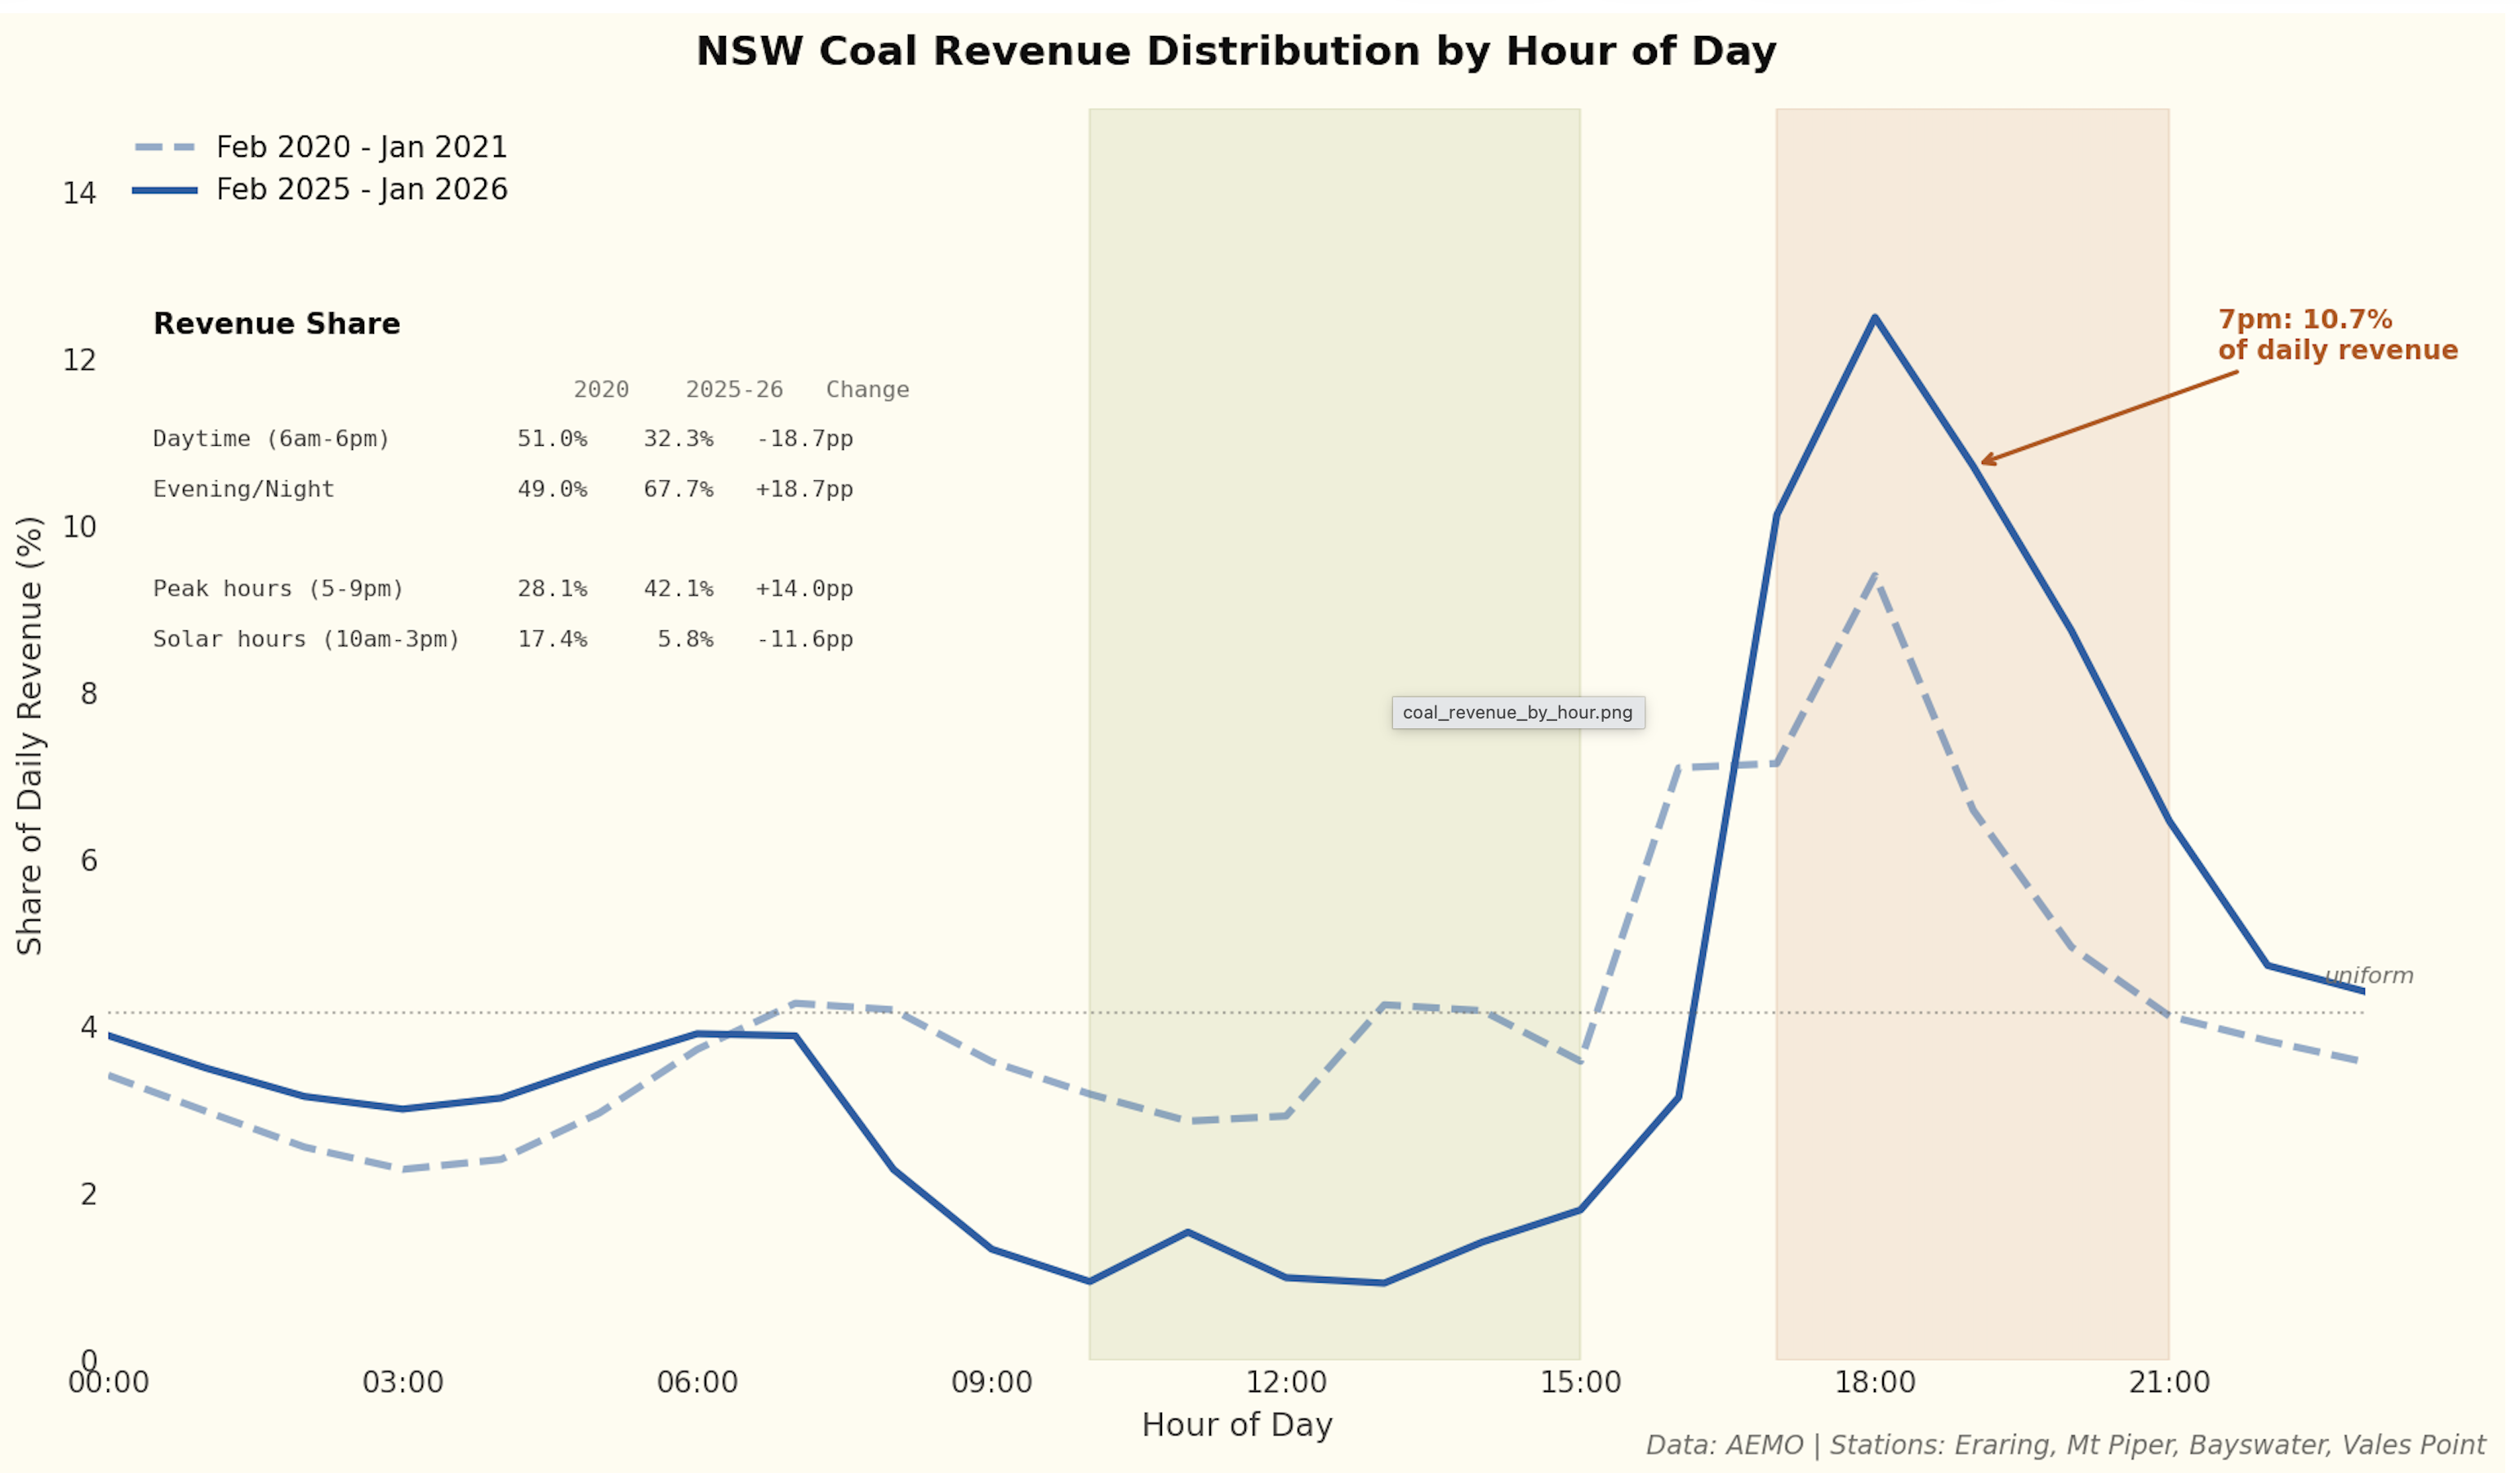Click the Daytime (6am-6pm) table row label
Viewport: 2520px width, 1473px height.
point(271,439)
